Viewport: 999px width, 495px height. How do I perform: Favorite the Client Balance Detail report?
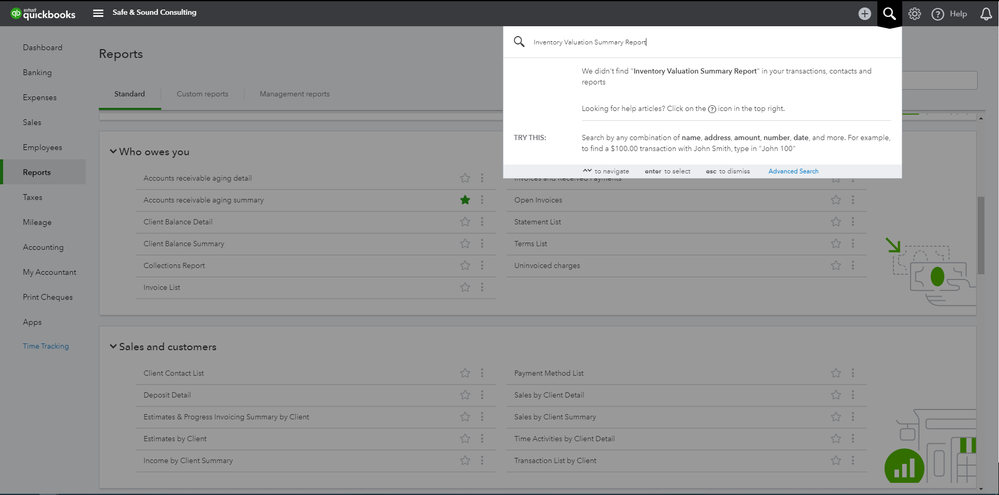coord(465,222)
